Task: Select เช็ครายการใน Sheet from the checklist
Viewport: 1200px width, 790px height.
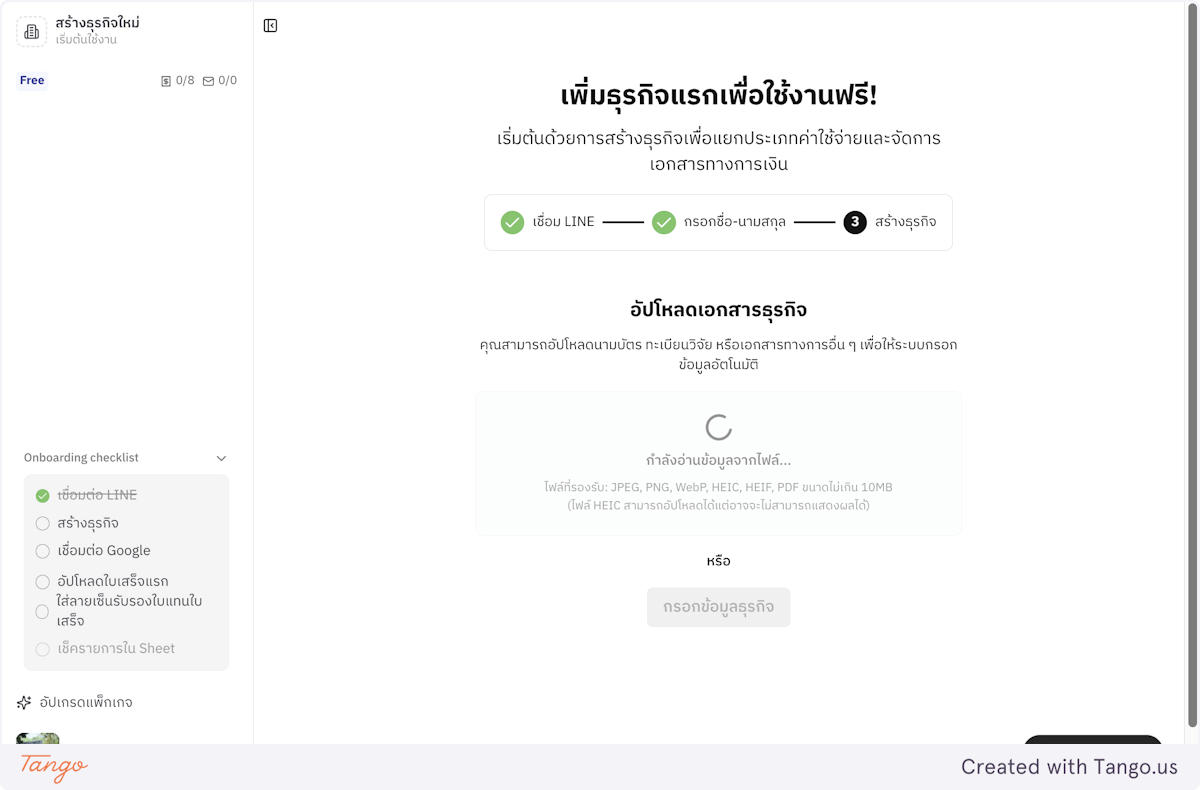Action: pyautogui.click(x=42, y=648)
